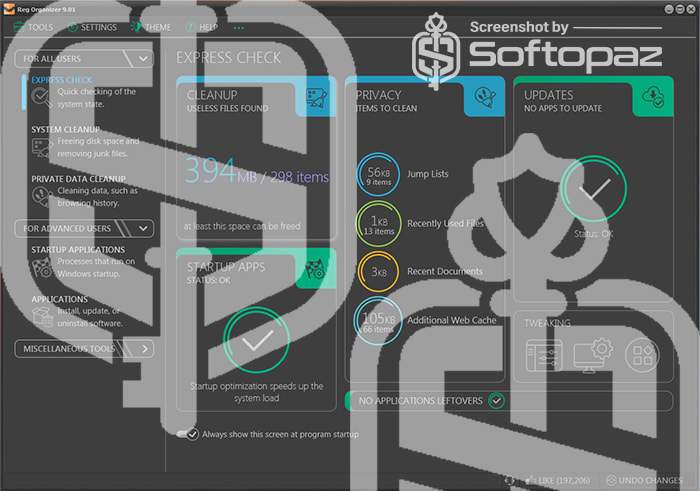Toggle Always show this screen at startup
700x491 pixels.
click(x=187, y=434)
